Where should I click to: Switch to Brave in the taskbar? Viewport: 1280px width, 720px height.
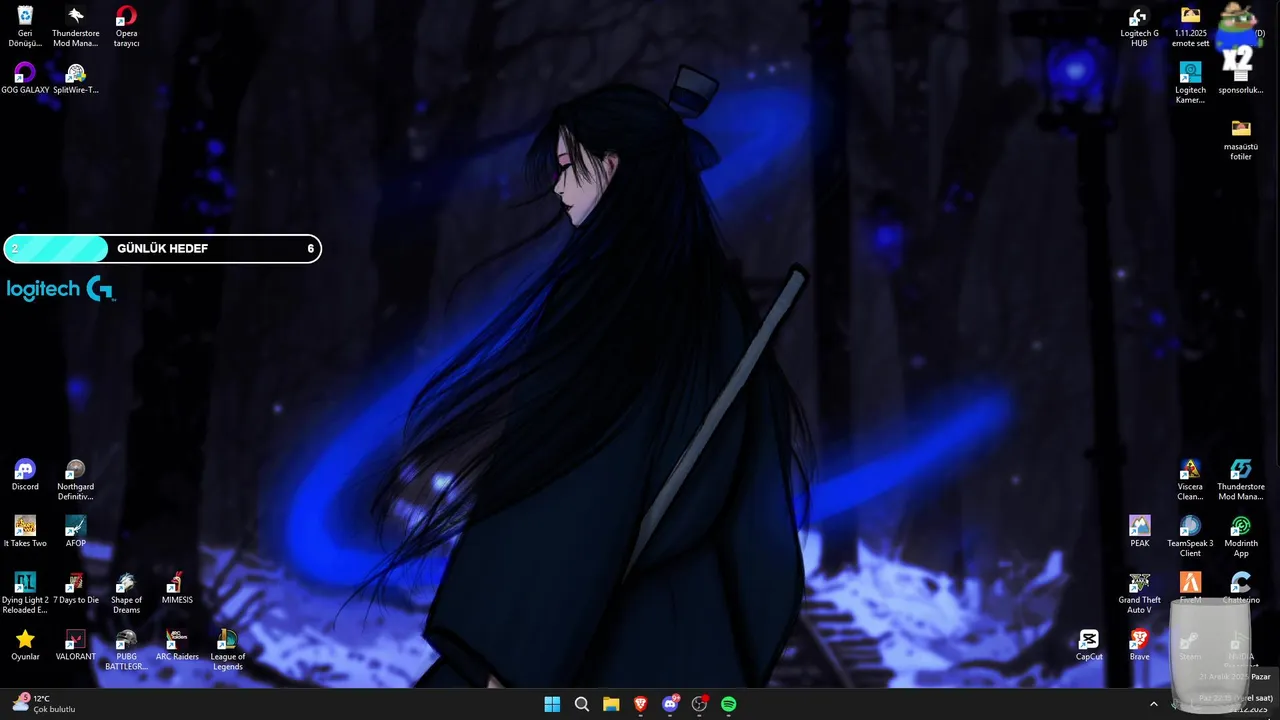pos(641,704)
